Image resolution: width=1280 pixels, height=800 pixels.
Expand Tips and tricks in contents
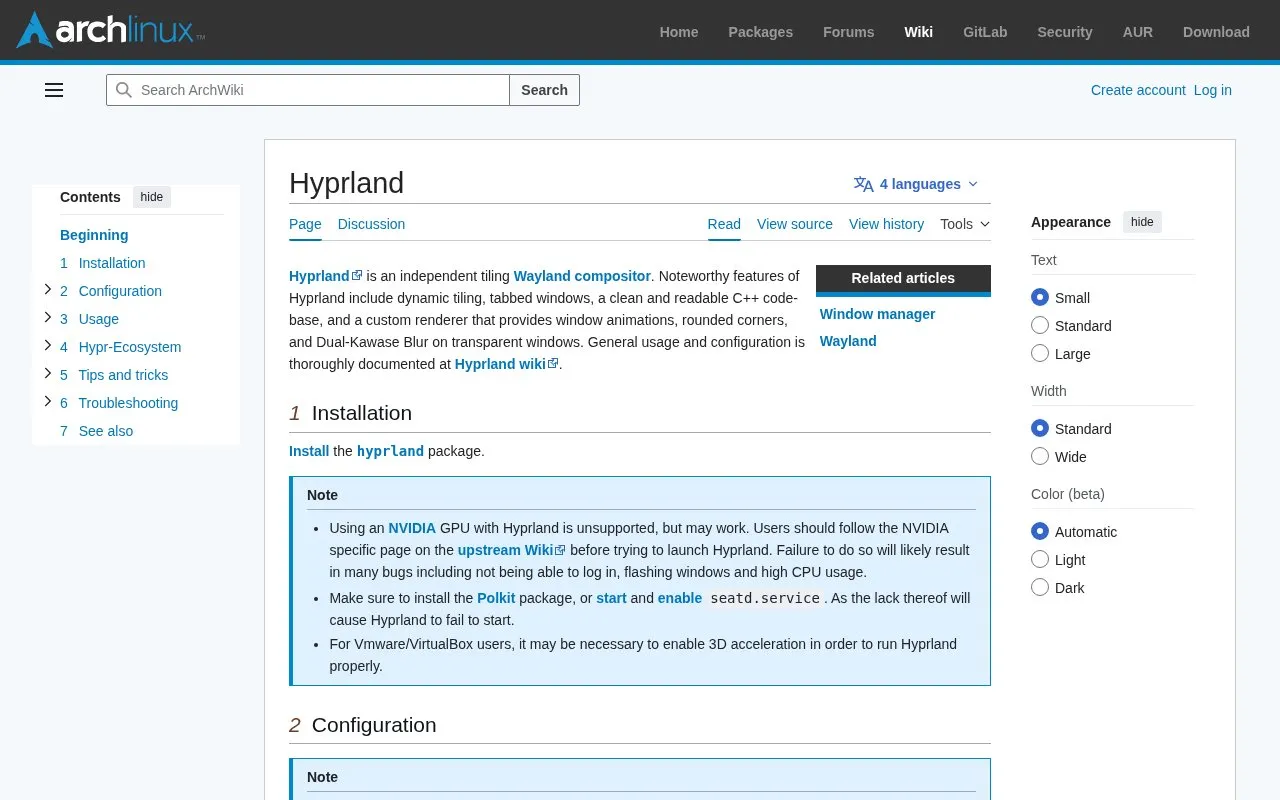click(x=47, y=374)
